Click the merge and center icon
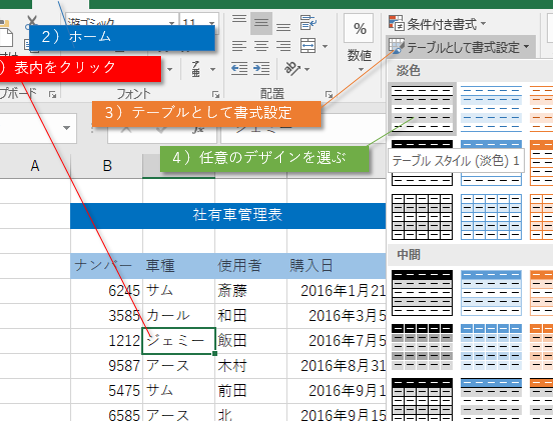This screenshot has width=553, height=421. pyautogui.click(x=308, y=46)
